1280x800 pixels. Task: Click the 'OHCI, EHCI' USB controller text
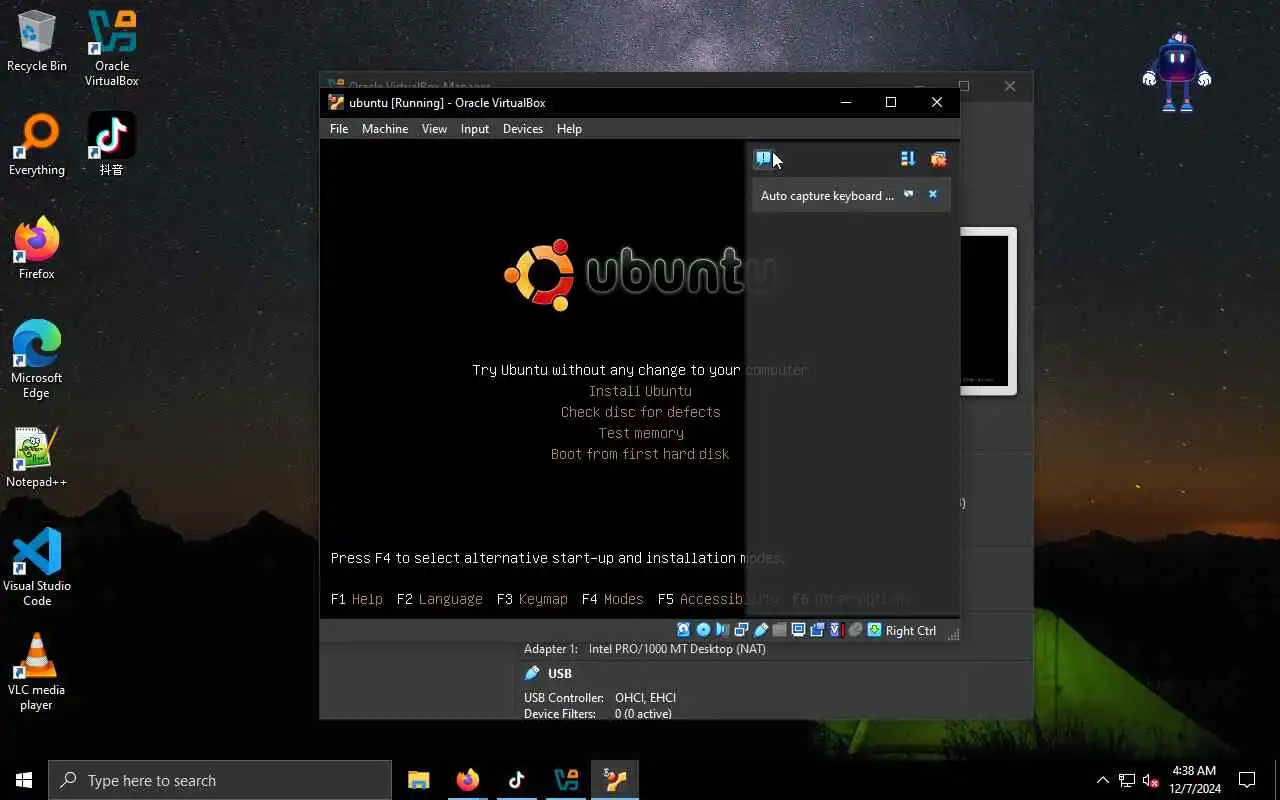pyautogui.click(x=645, y=698)
